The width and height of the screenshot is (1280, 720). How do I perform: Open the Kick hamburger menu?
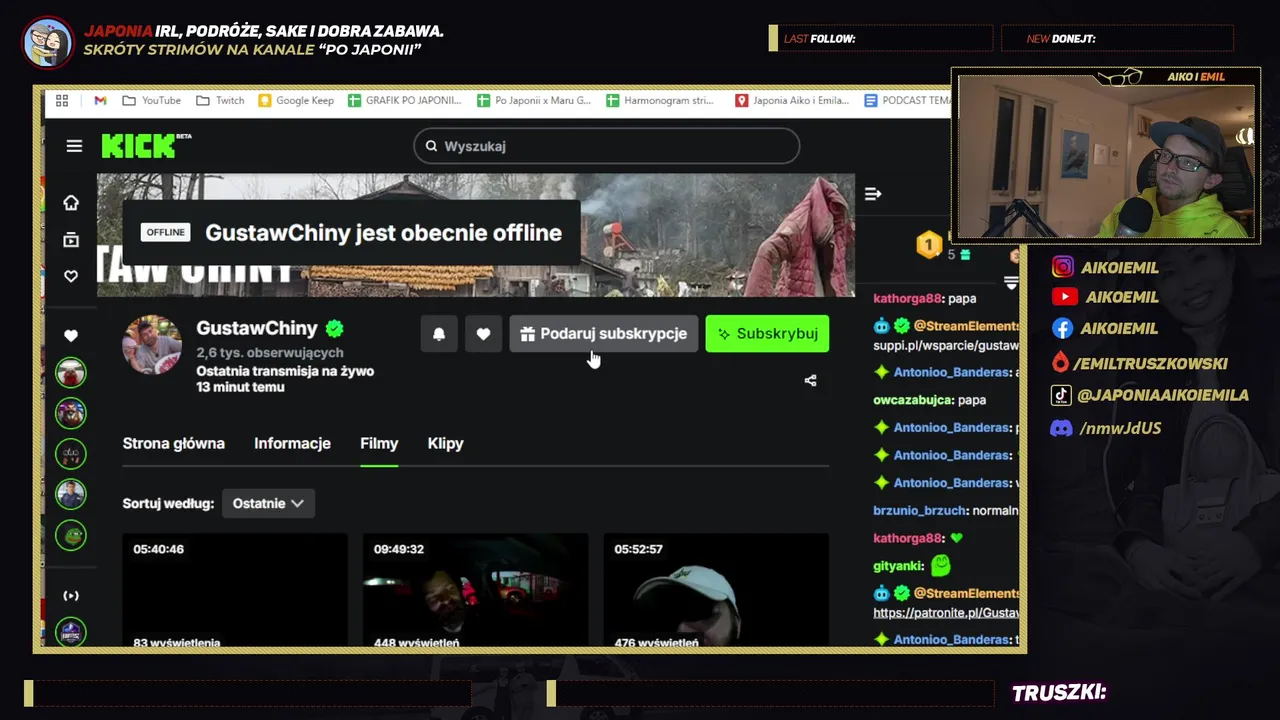click(x=74, y=146)
